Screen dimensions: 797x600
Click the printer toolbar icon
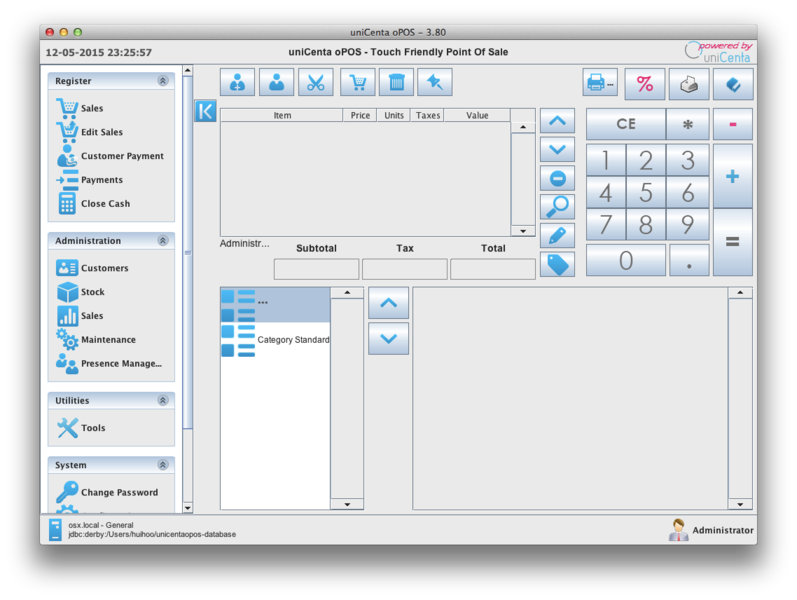pos(600,82)
